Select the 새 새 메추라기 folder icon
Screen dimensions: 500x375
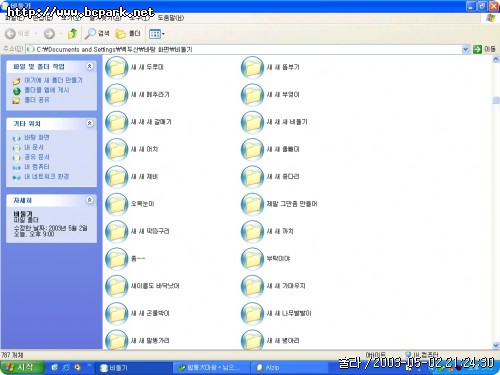[x=117, y=95]
